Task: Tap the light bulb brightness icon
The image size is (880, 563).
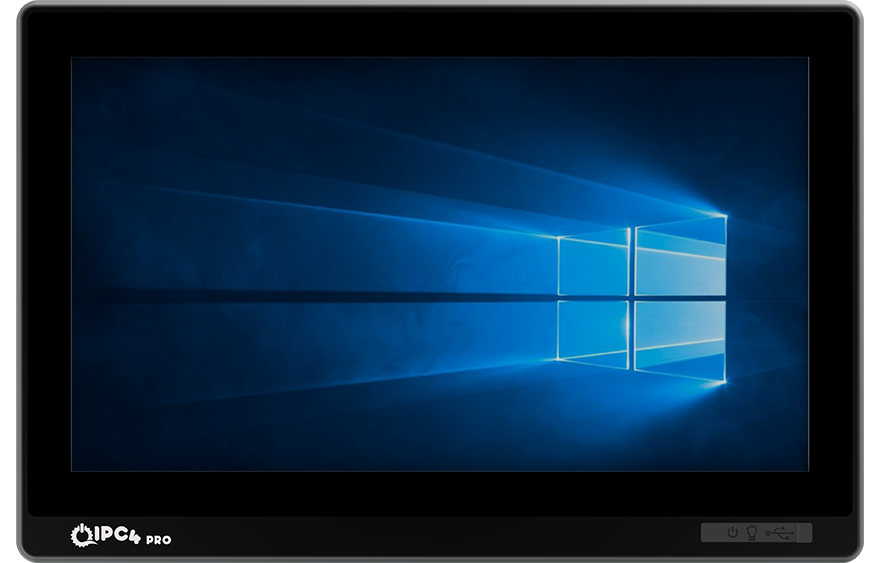Action: click(x=752, y=532)
